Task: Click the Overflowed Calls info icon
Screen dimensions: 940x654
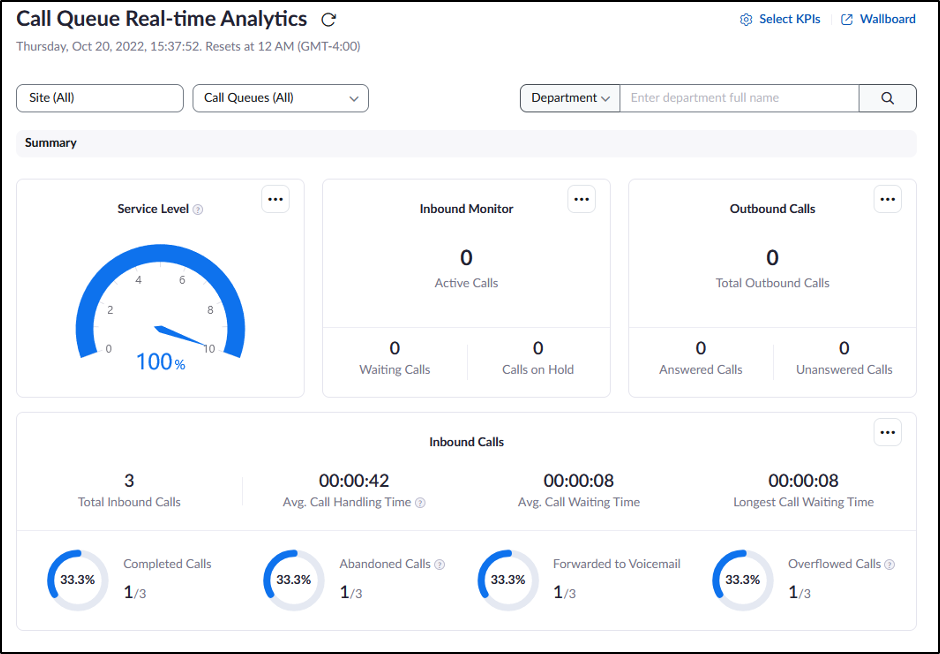Action: point(891,563)
